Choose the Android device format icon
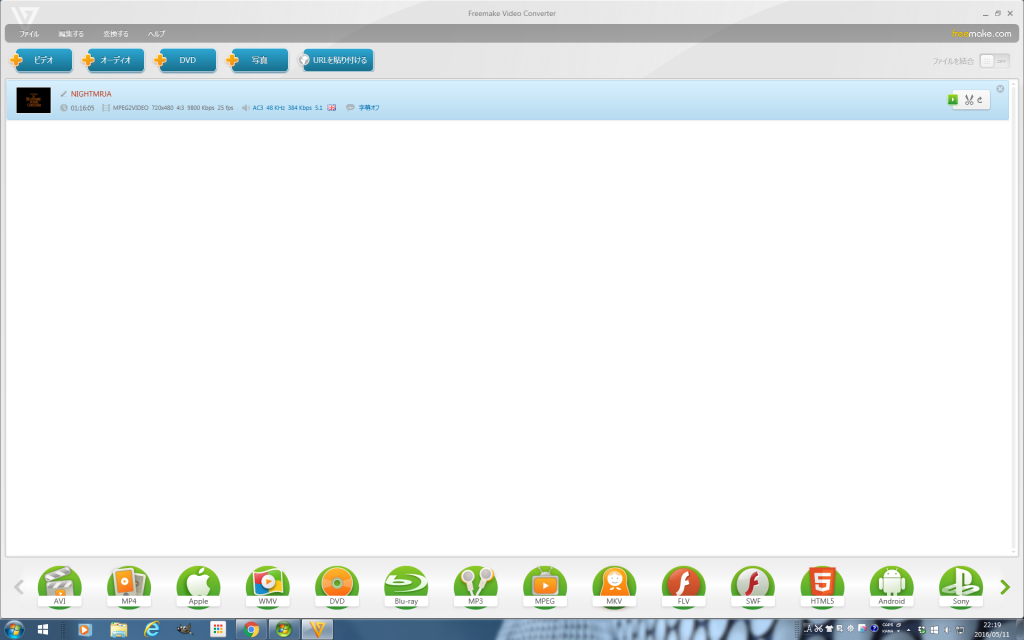1024x640 pixels. tap(891, 584)
